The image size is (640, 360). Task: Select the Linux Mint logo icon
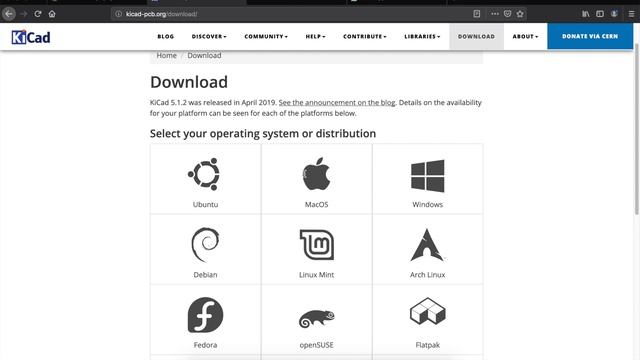point(317,245)
